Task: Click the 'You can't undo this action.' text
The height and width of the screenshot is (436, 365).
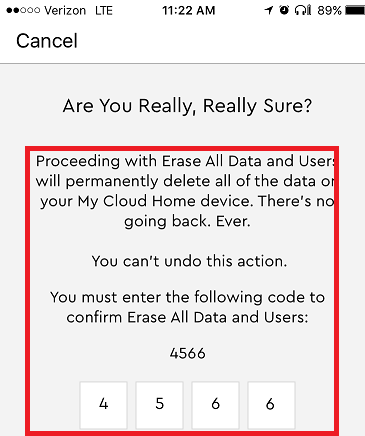Action: pos(189,261)
